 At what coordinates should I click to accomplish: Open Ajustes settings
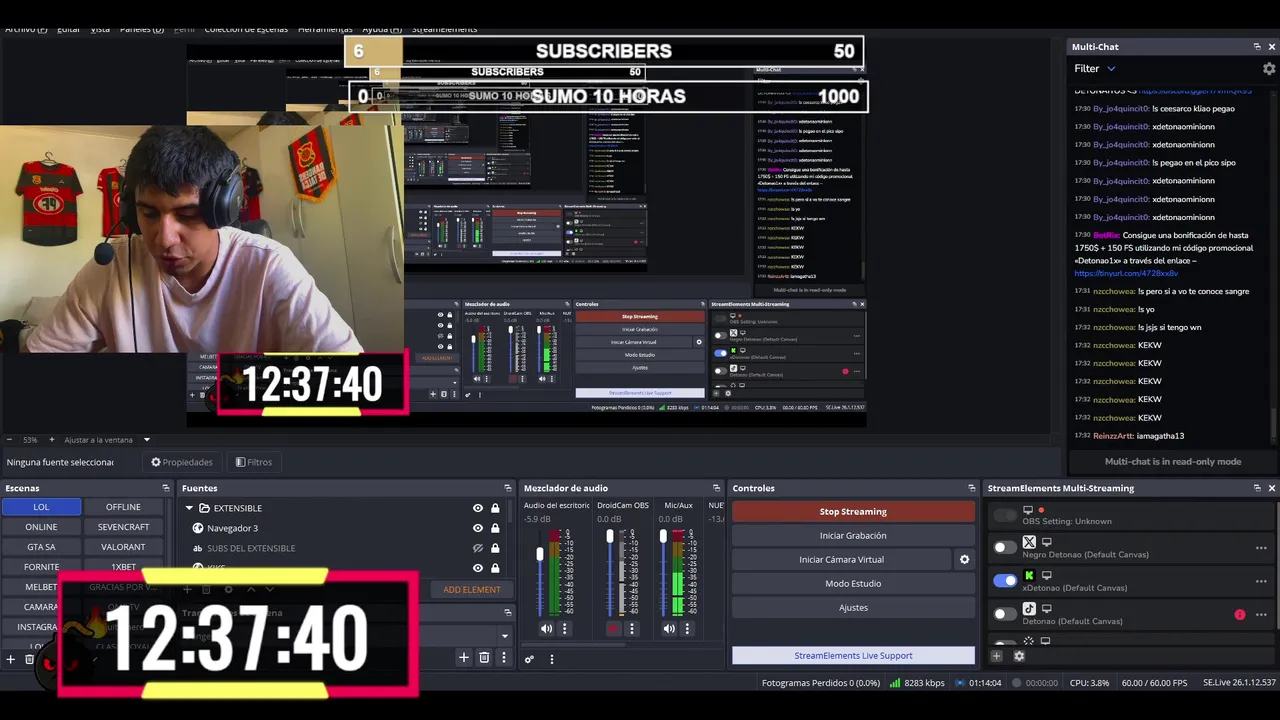853,608
